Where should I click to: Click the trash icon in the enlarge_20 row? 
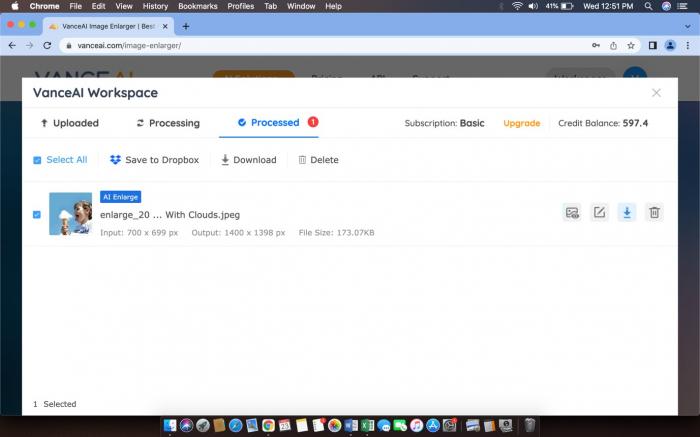tap(654, 212)
